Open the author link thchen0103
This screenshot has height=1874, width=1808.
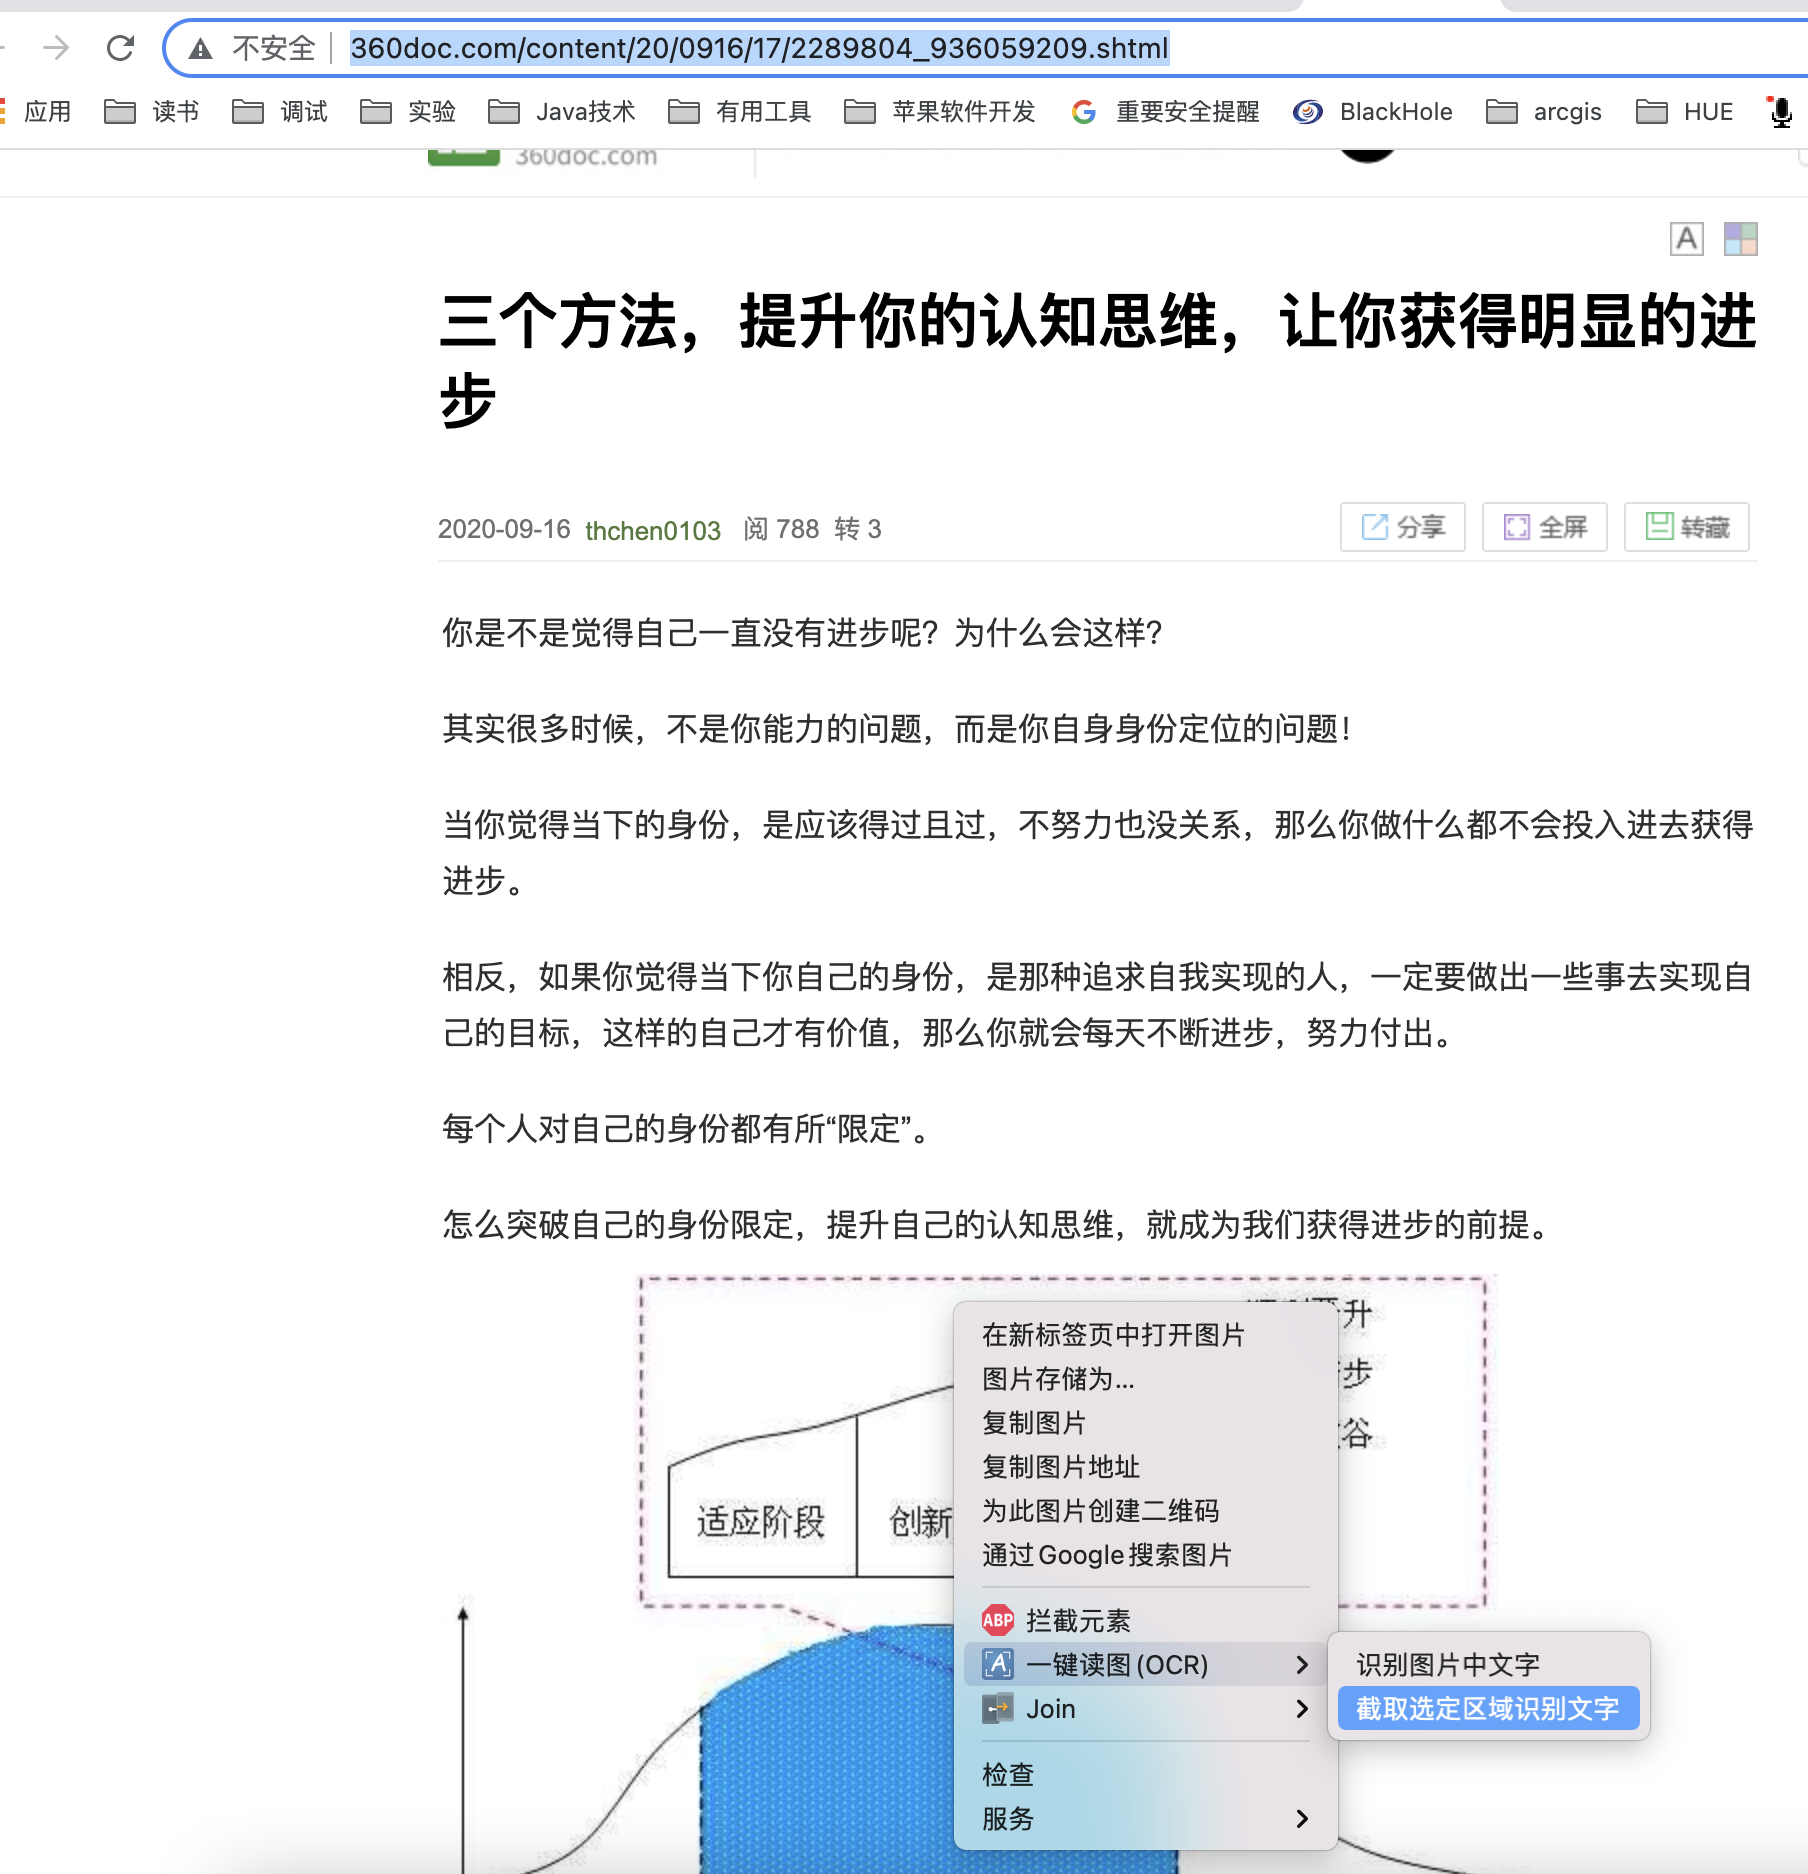[651, 530]
